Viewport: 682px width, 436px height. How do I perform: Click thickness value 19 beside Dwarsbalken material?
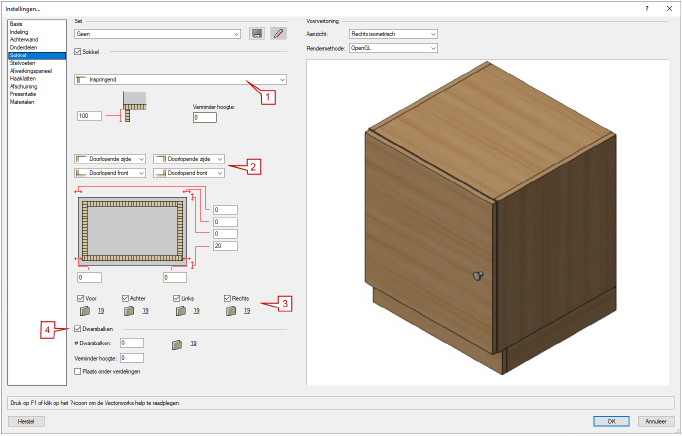point(194,343)
